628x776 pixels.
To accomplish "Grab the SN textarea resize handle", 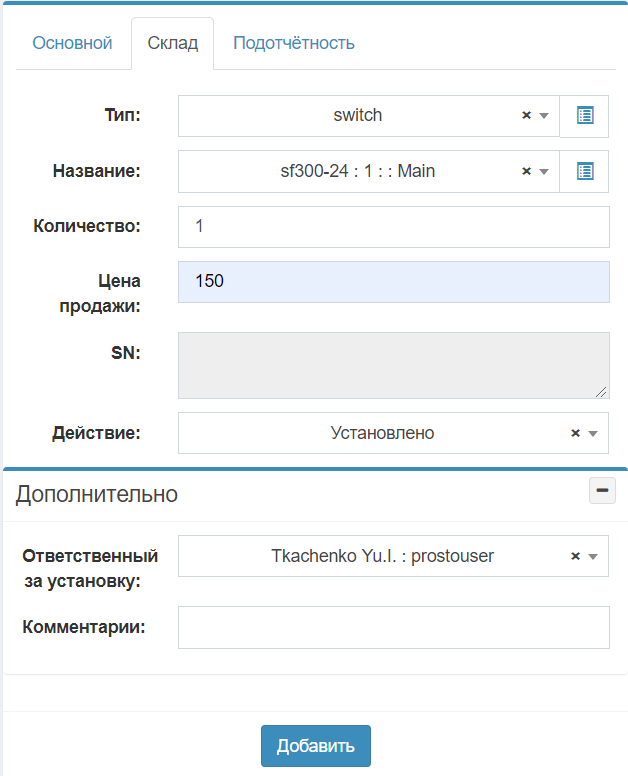I will click(x=603, y=393).
